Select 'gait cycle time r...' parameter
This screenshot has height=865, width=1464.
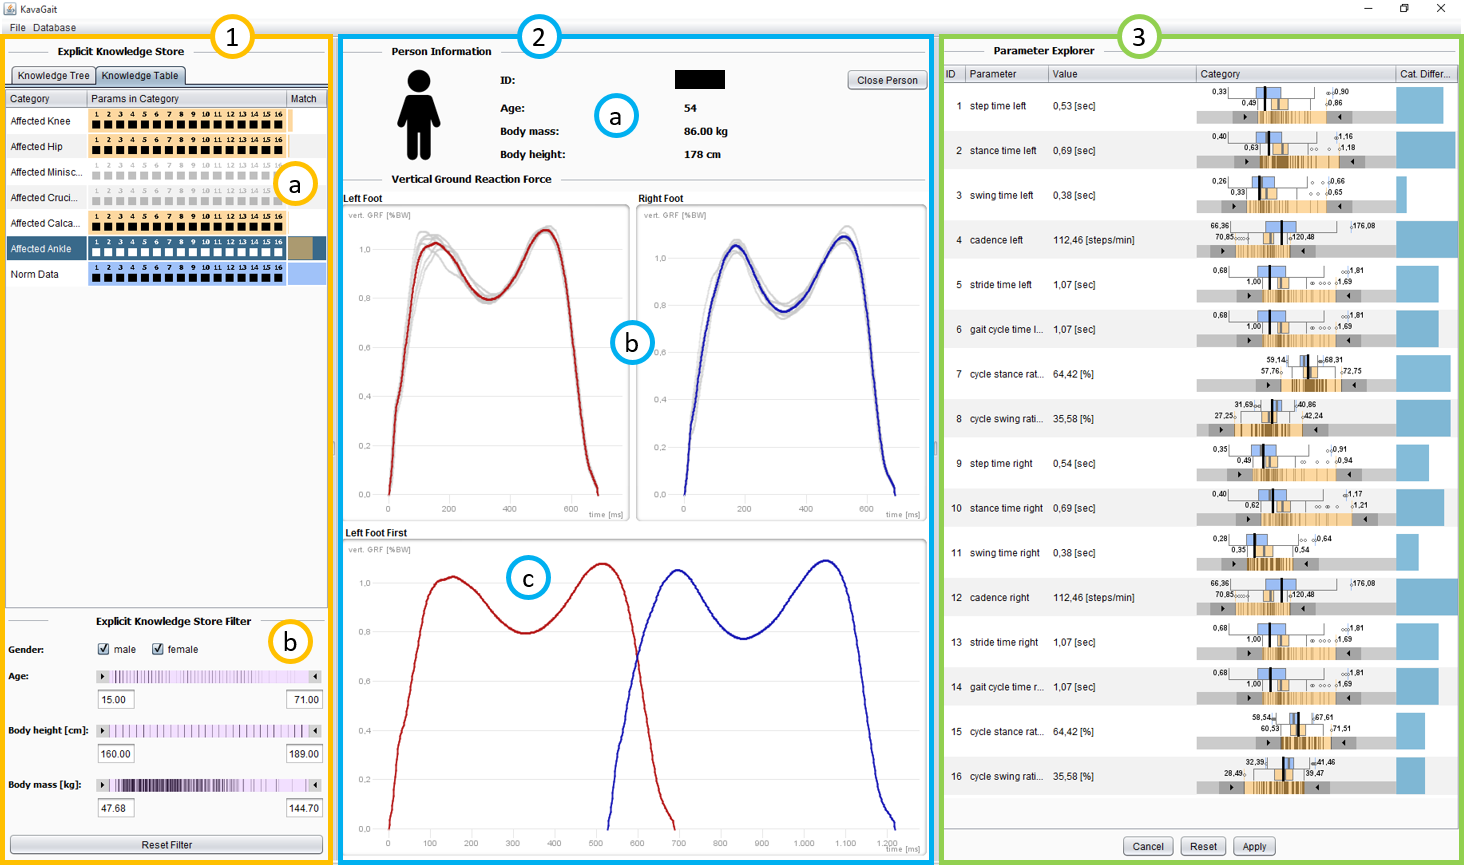1200,687
